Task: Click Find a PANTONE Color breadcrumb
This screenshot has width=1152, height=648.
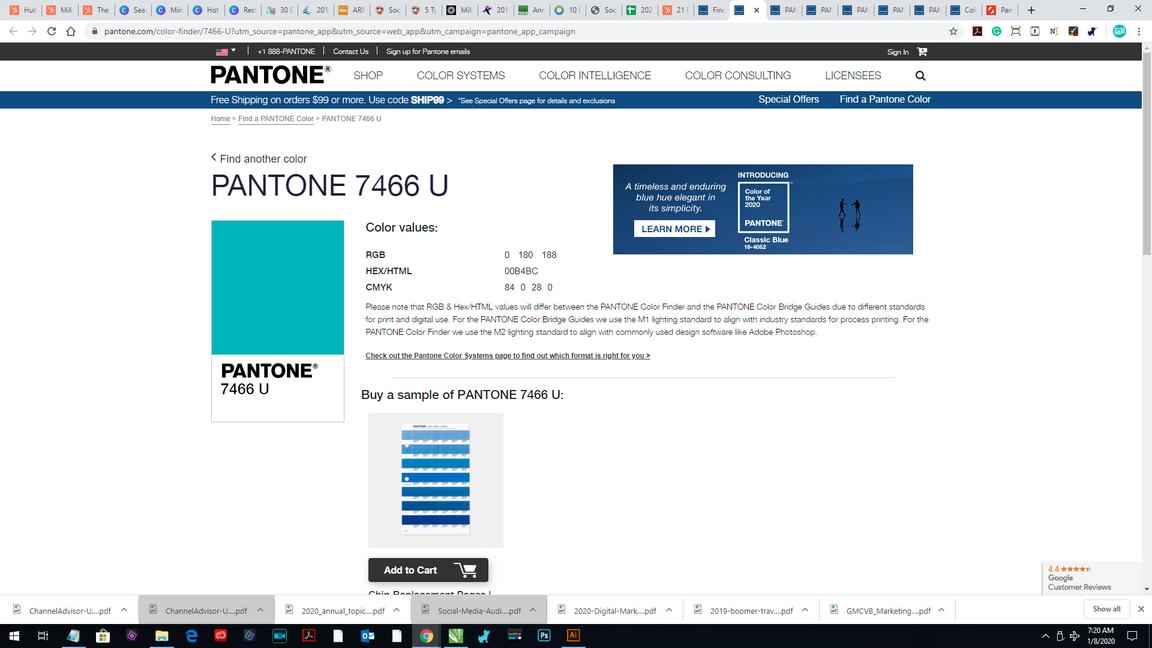Action: 276,118
